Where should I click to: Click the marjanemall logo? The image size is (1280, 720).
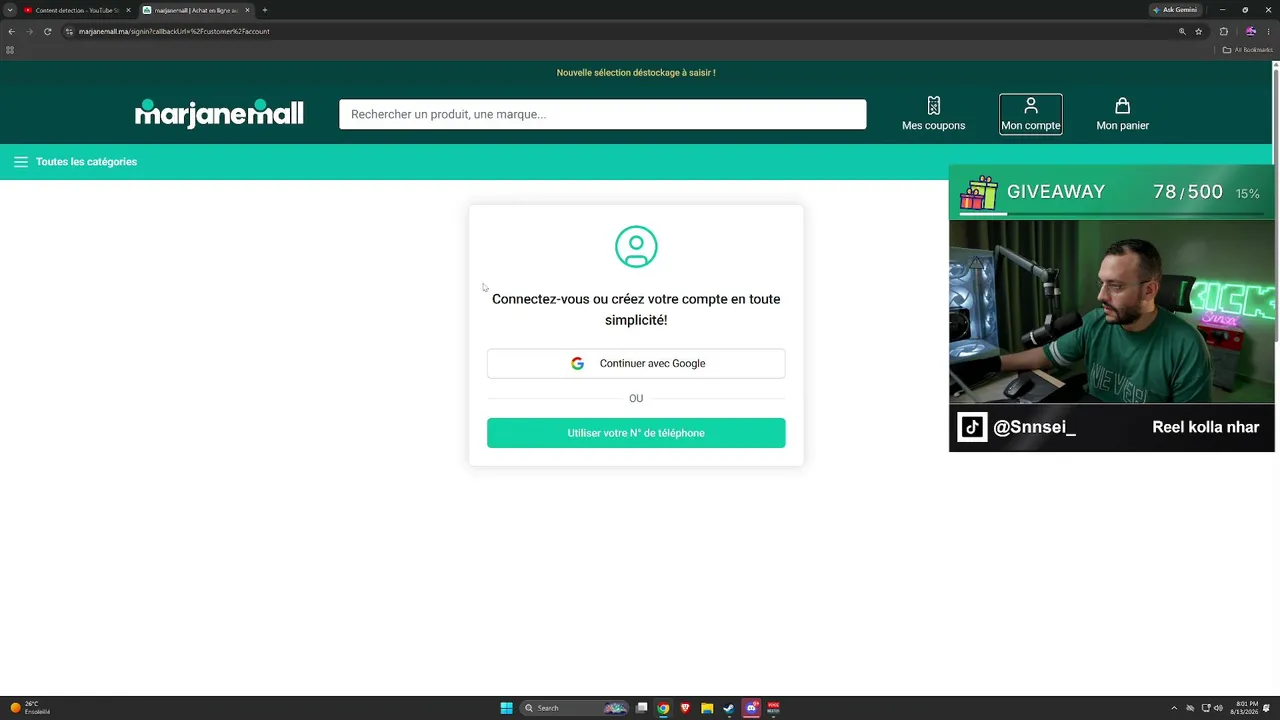tap(219, 113)
